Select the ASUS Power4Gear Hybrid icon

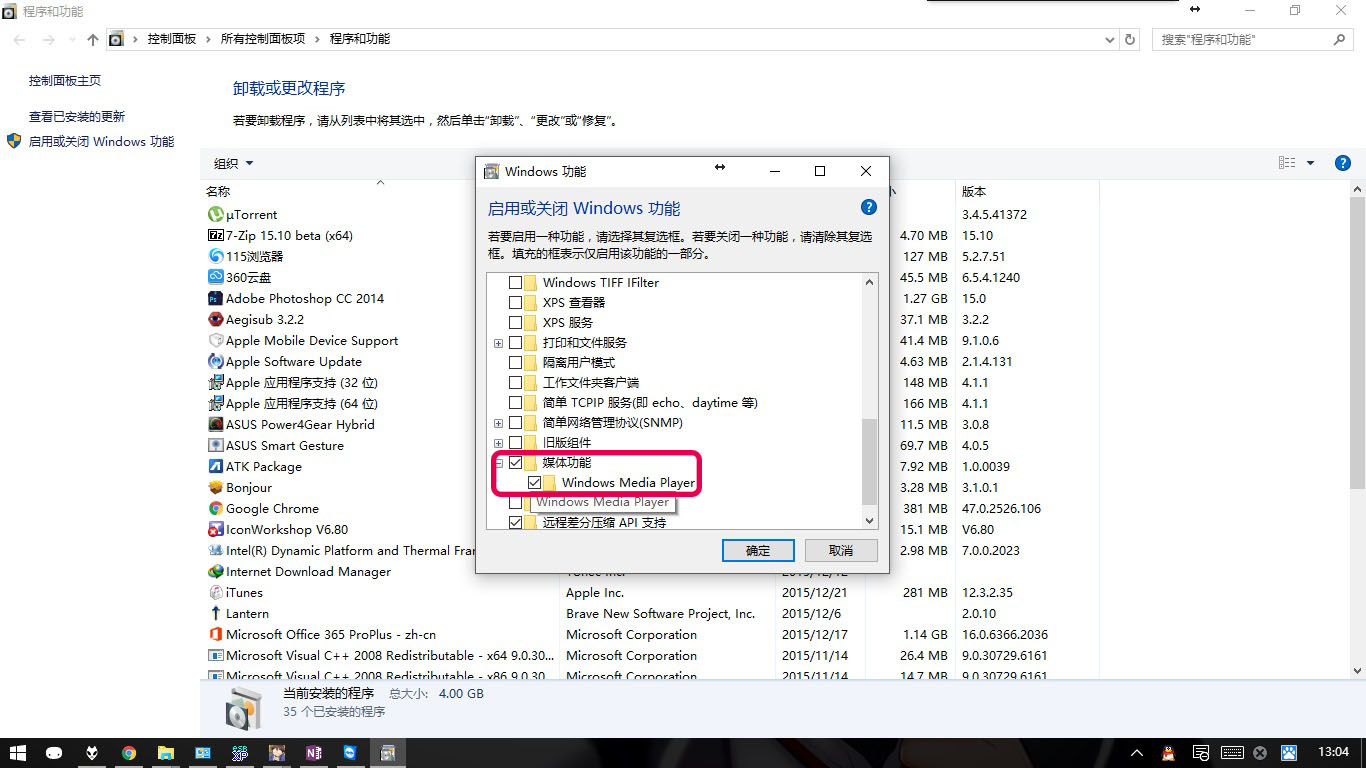coord(215,424)
